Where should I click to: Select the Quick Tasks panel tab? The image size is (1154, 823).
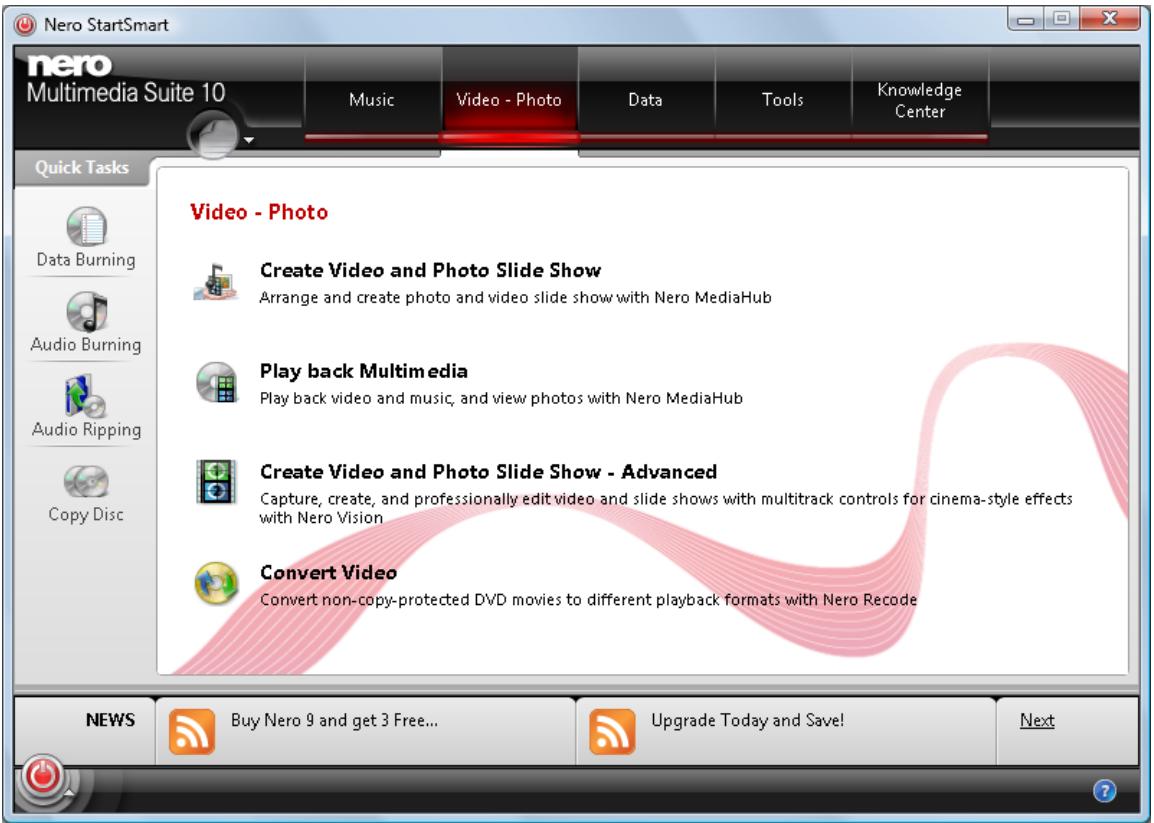point(82,168)
